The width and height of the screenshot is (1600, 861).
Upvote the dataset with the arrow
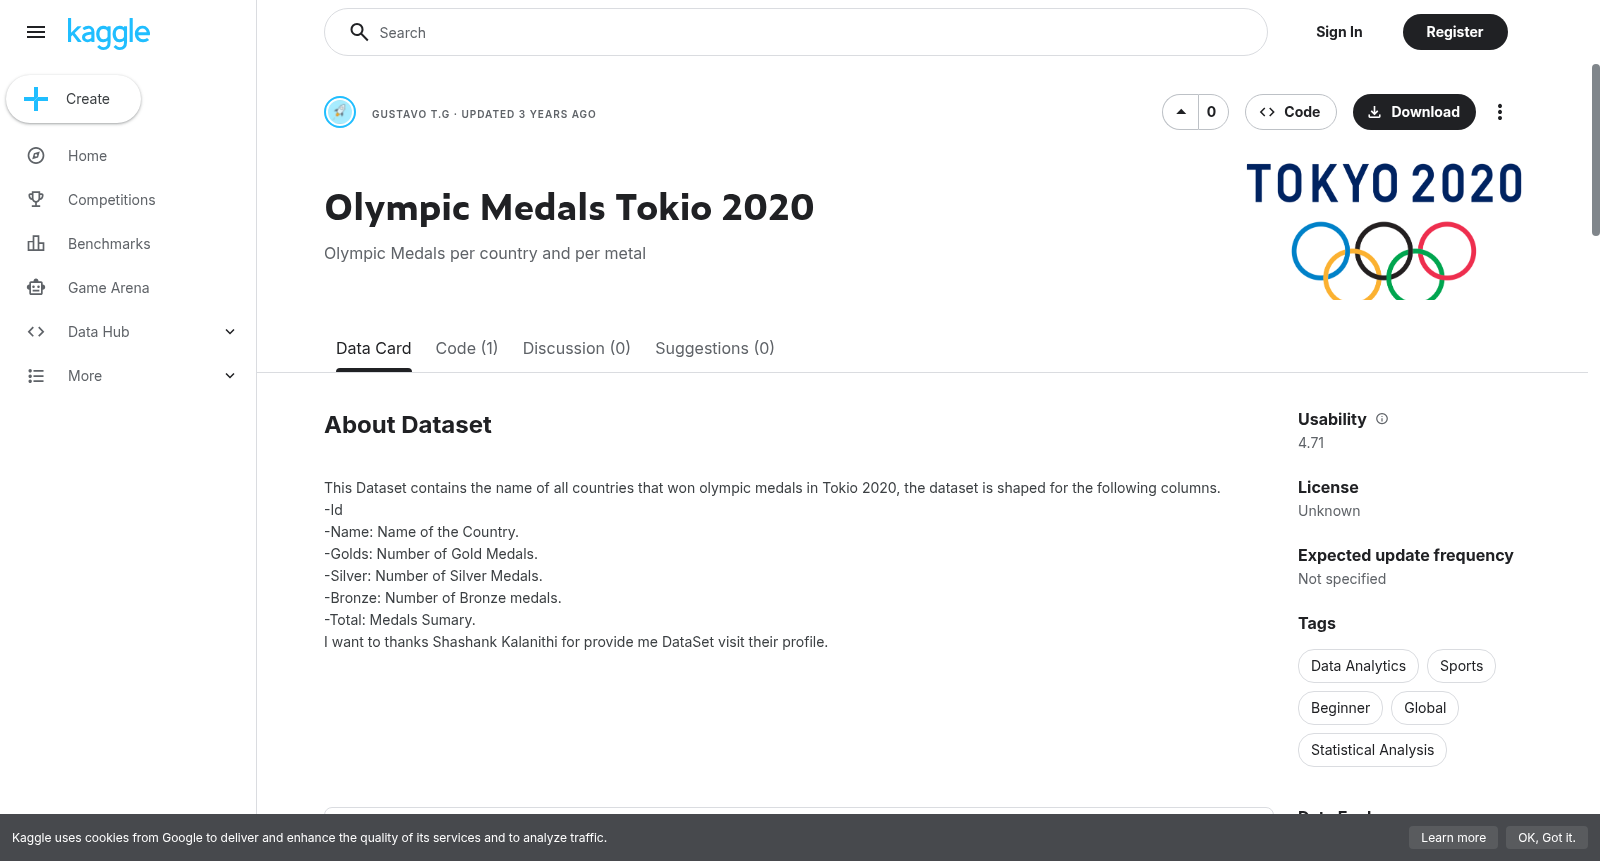tap(1181, 112)
